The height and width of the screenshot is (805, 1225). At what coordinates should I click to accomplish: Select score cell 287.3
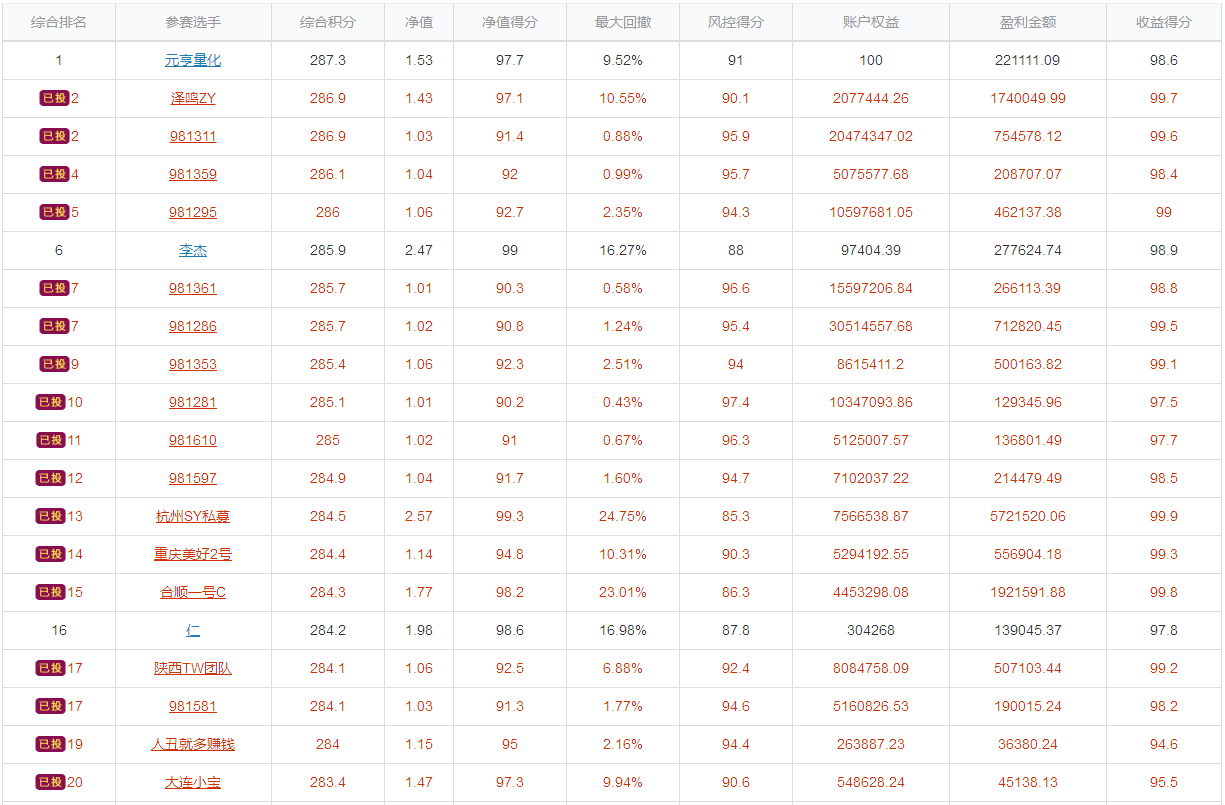pos(328,60)
